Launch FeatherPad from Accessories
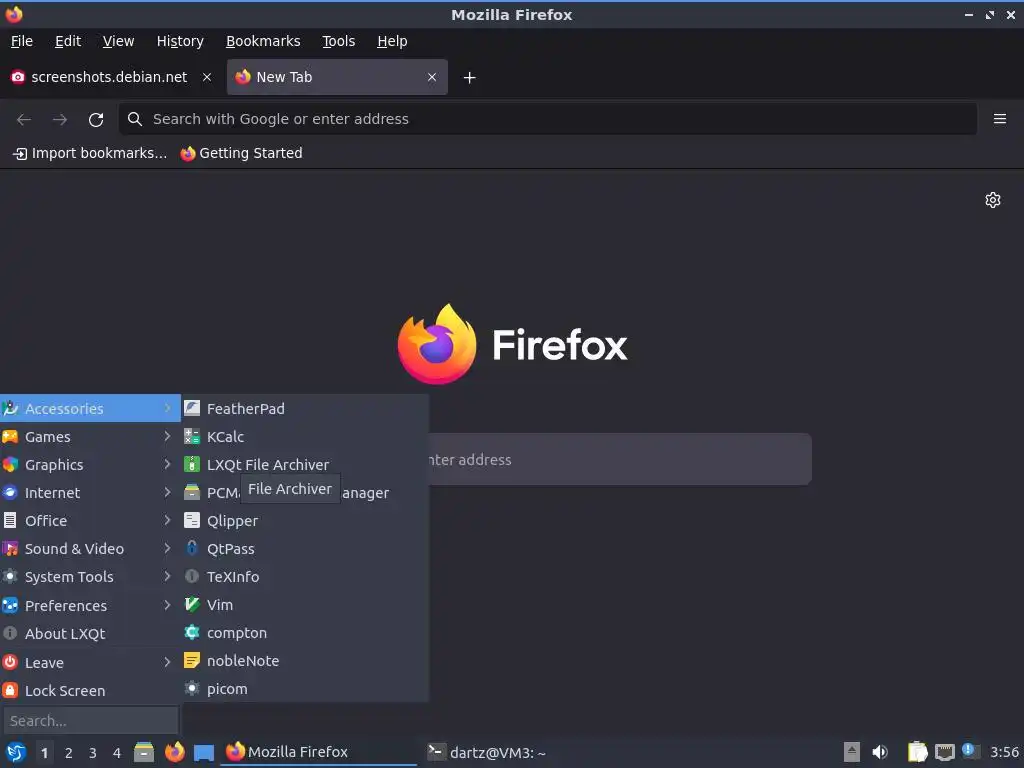Image resolution: width=1024 pixels, height=768 pixels. (305, 408)
